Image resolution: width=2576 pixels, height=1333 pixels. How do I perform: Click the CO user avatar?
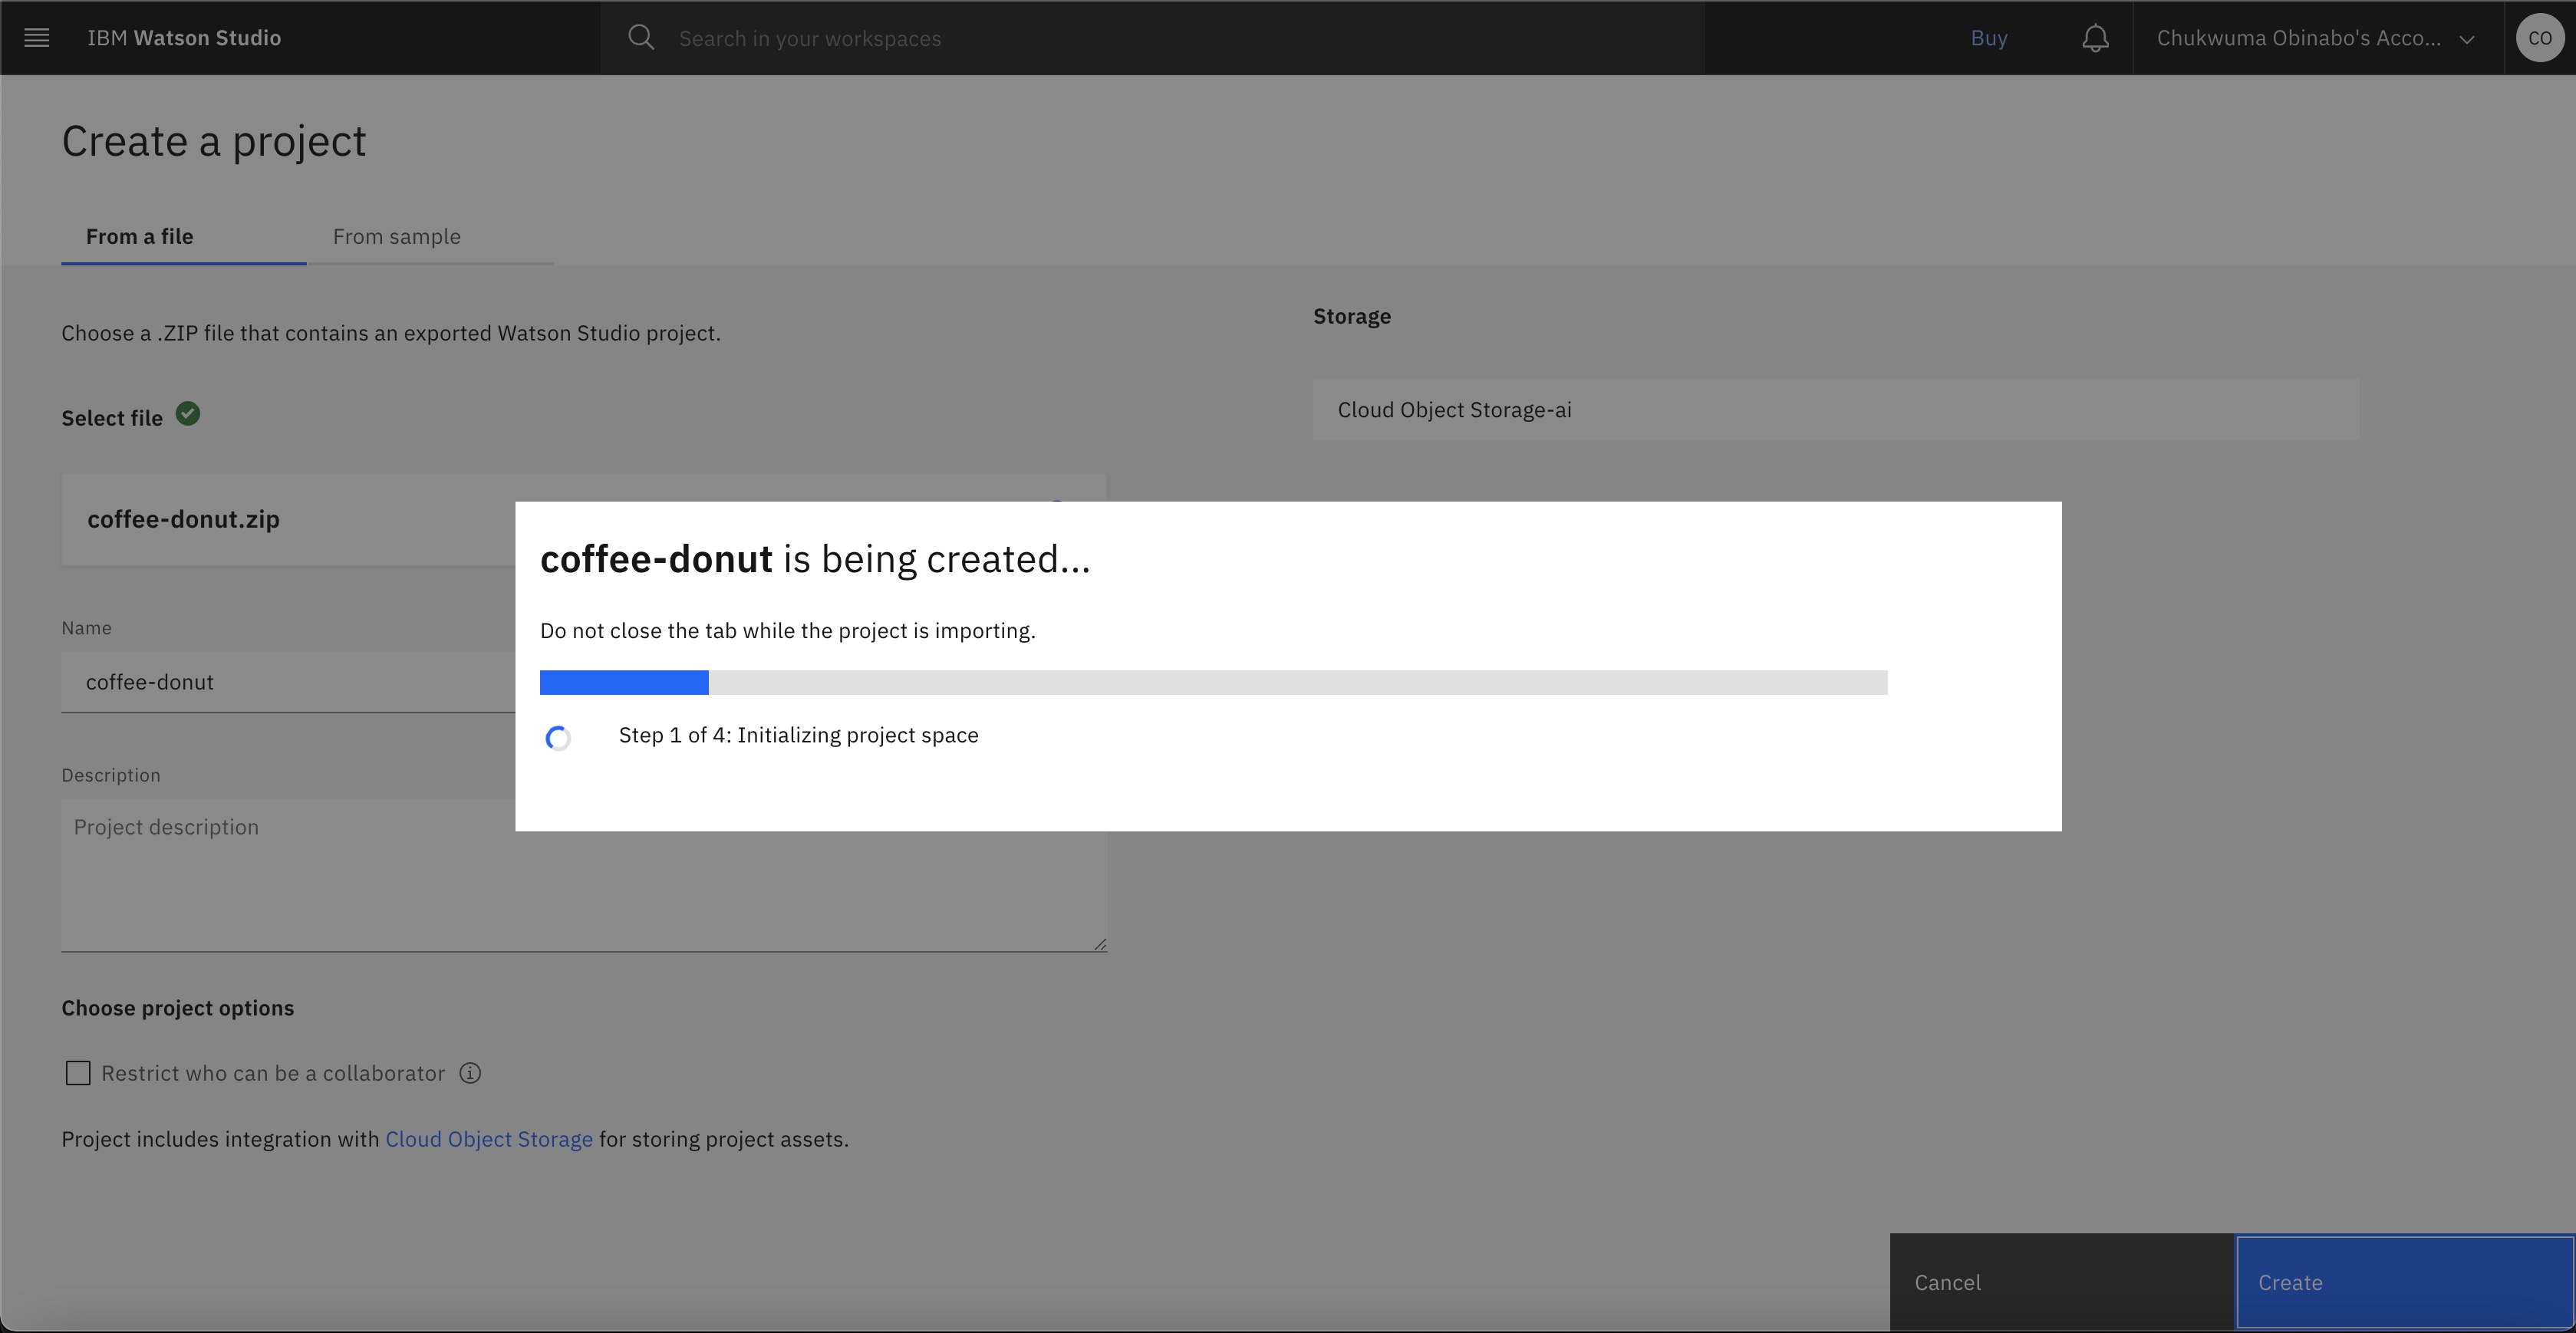click(x=2539, y=38)
